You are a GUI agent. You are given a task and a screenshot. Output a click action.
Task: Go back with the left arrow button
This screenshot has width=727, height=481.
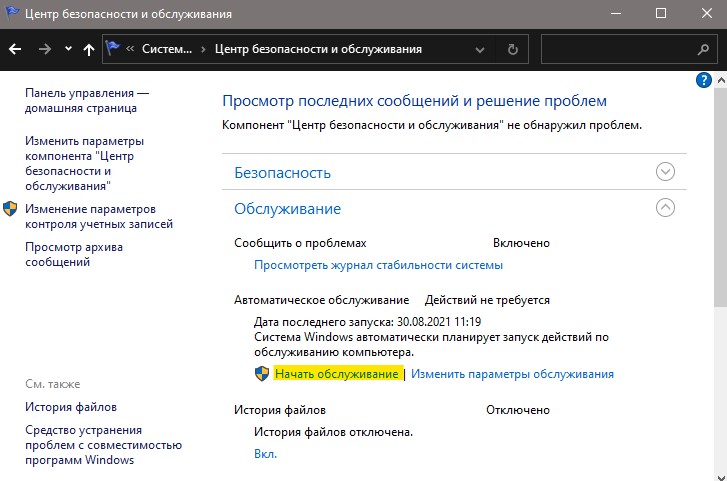[x=15, y=49]
